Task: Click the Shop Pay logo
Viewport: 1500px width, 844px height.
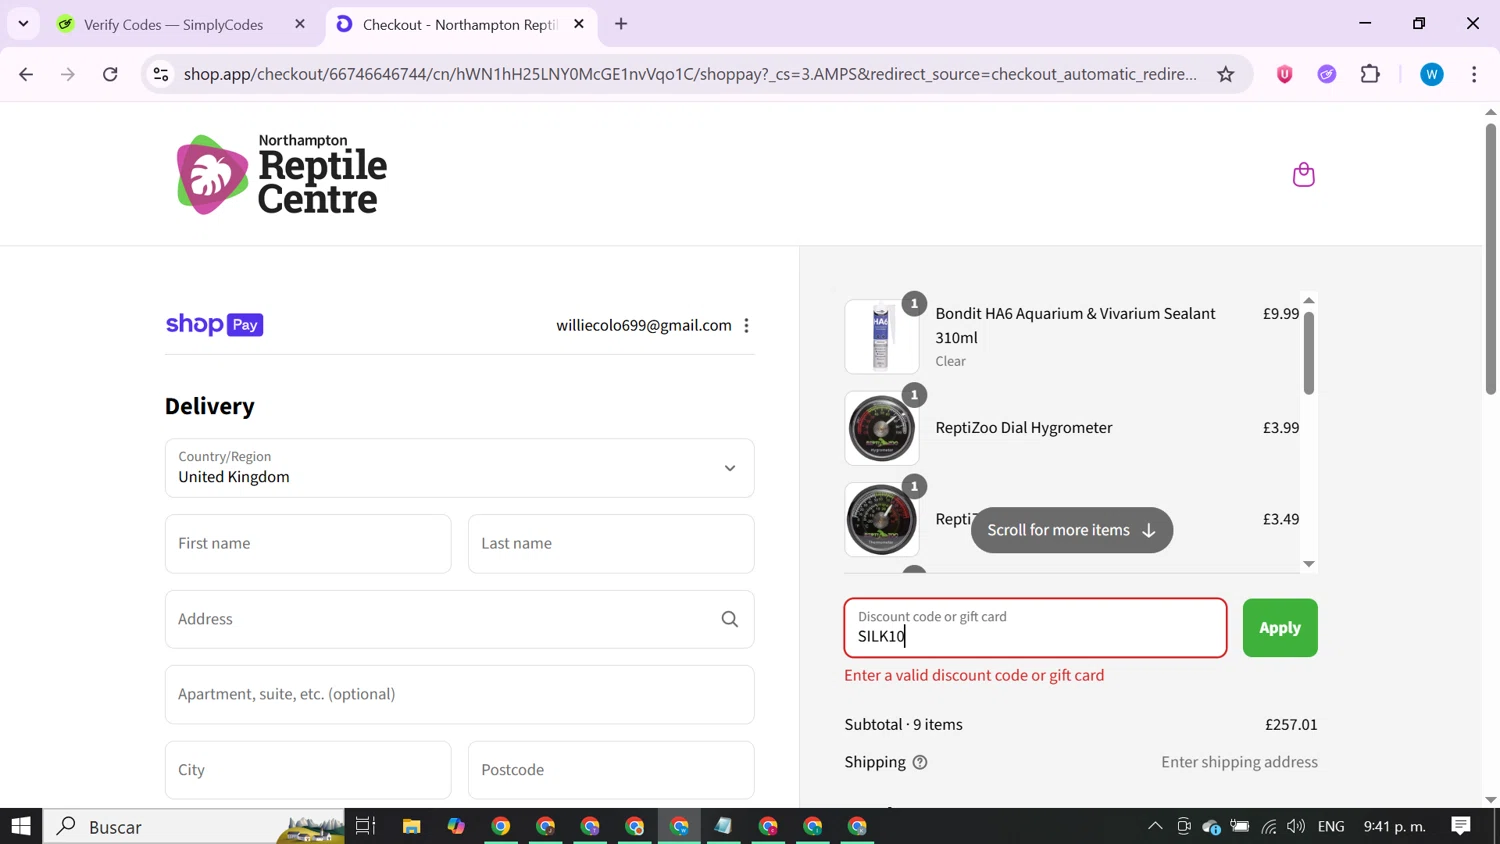Action: 214,324
